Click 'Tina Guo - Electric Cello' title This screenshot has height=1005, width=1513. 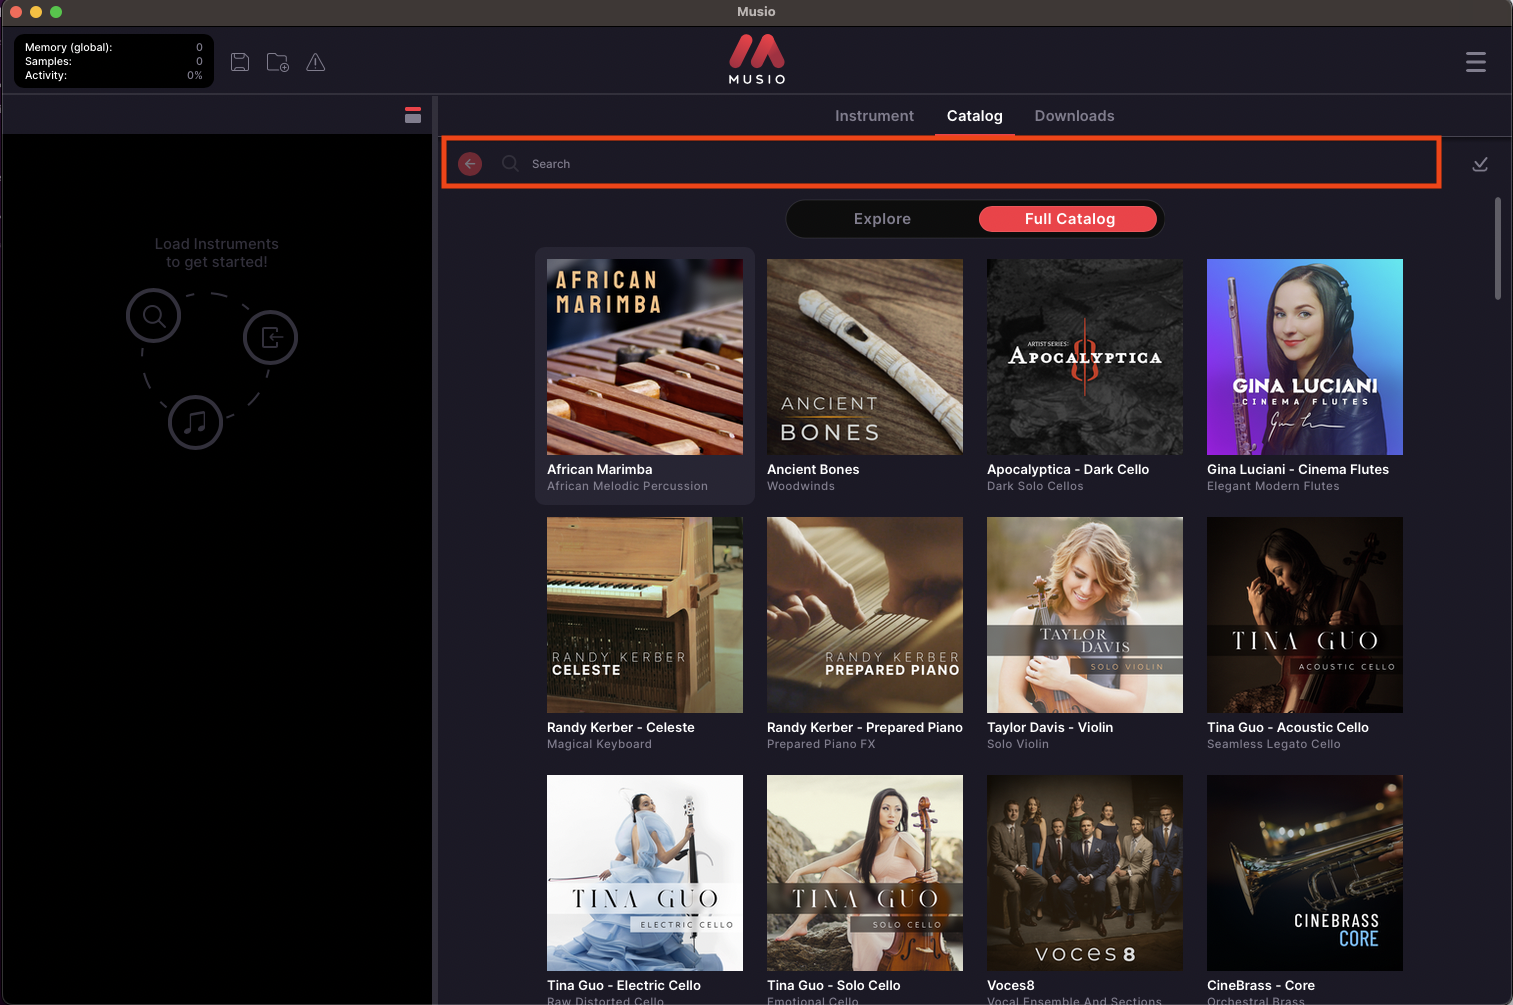(624, 985)
